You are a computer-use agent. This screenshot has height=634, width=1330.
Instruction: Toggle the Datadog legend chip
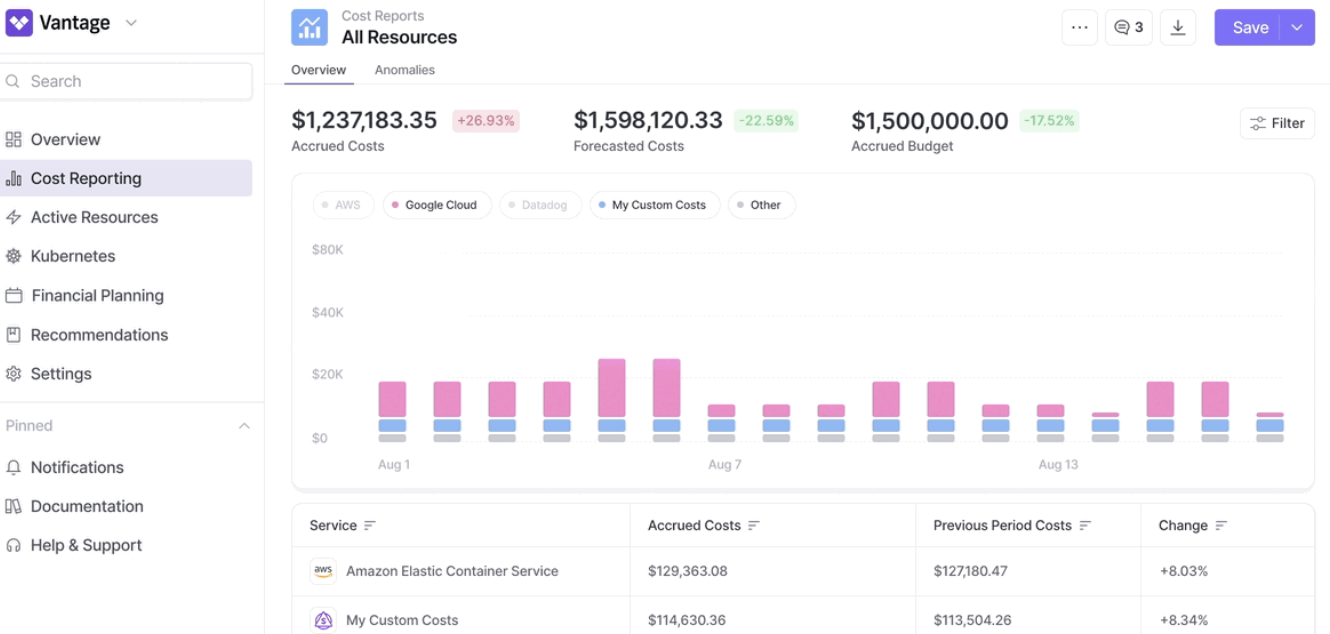click(x=540, y=205)
